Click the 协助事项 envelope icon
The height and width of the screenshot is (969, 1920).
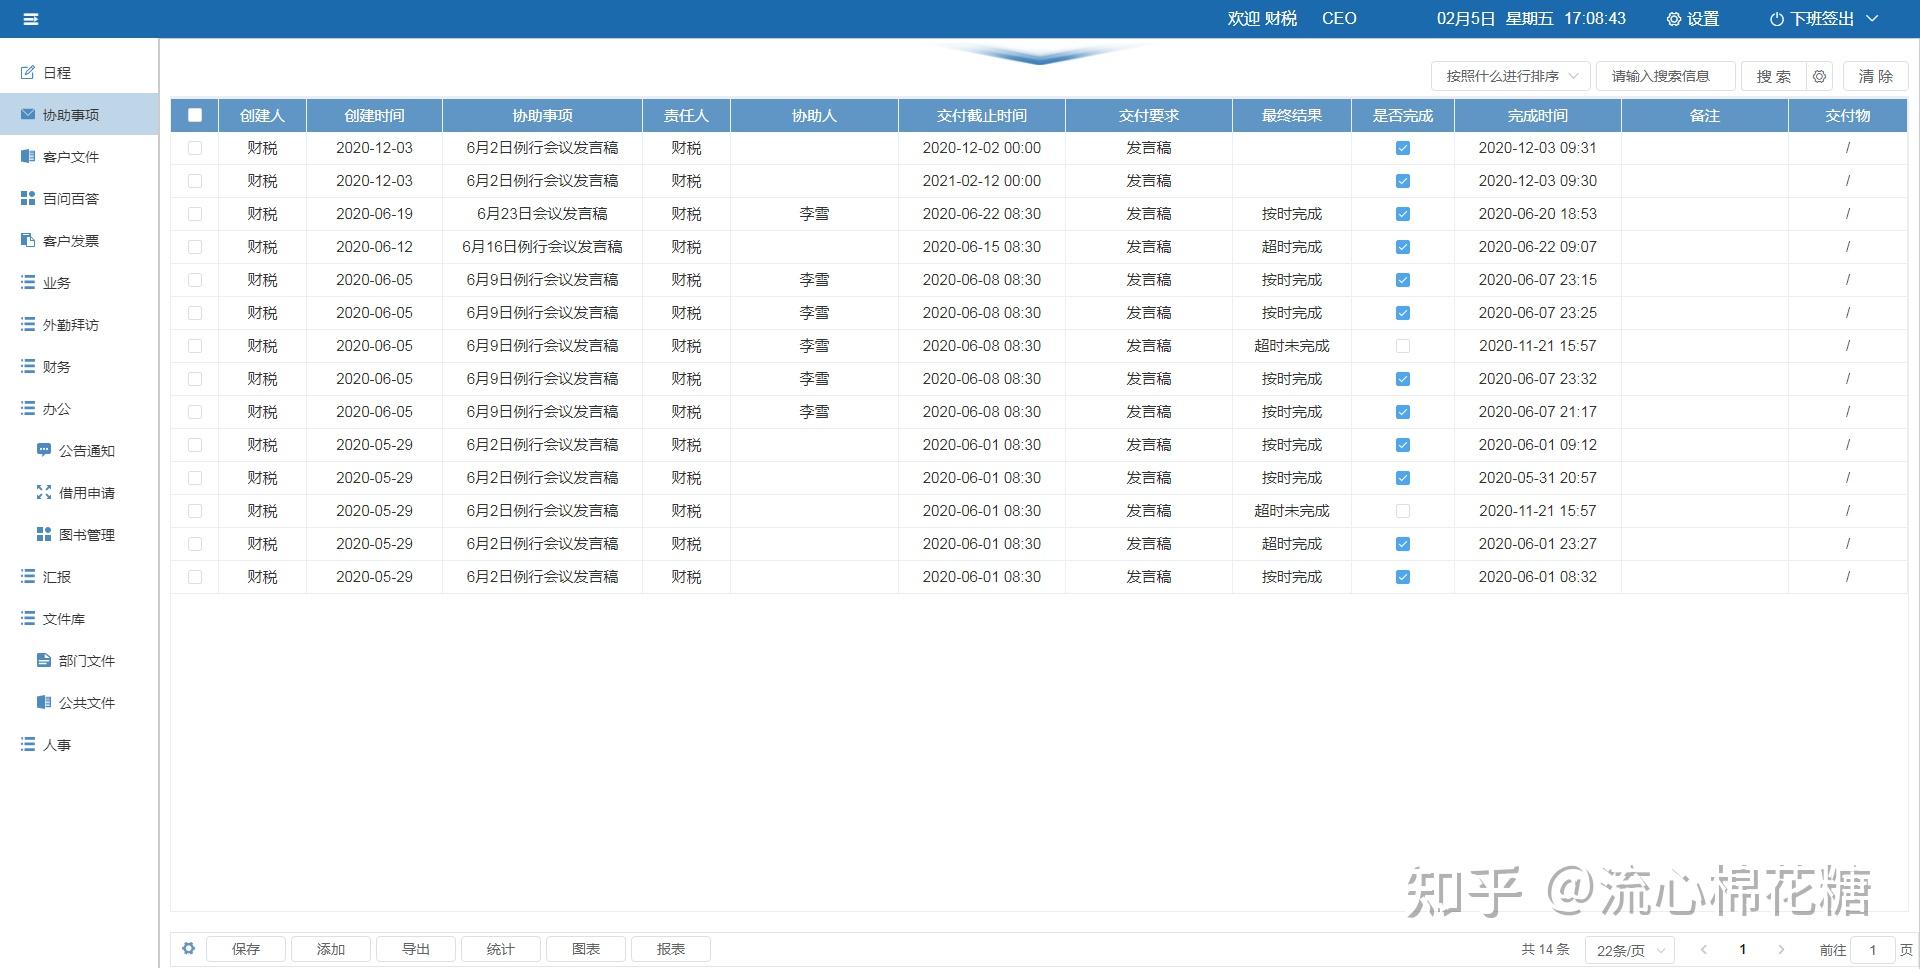point(28,114)
